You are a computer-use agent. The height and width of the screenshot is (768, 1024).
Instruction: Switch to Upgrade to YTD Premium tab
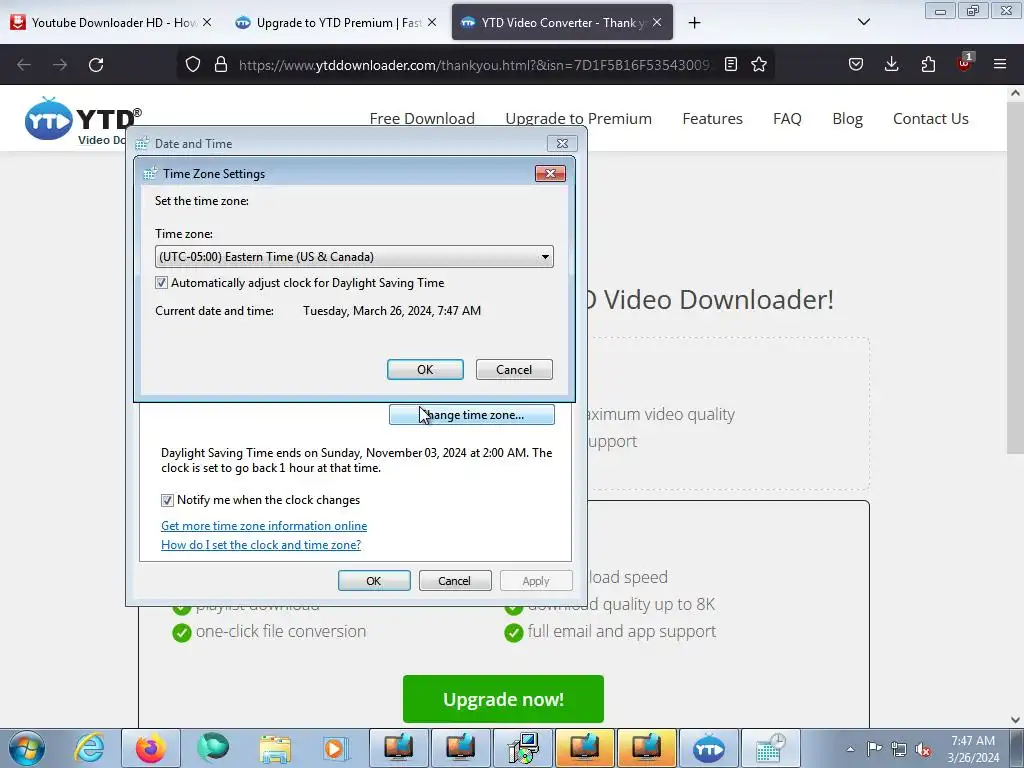[x=336, y=23]
